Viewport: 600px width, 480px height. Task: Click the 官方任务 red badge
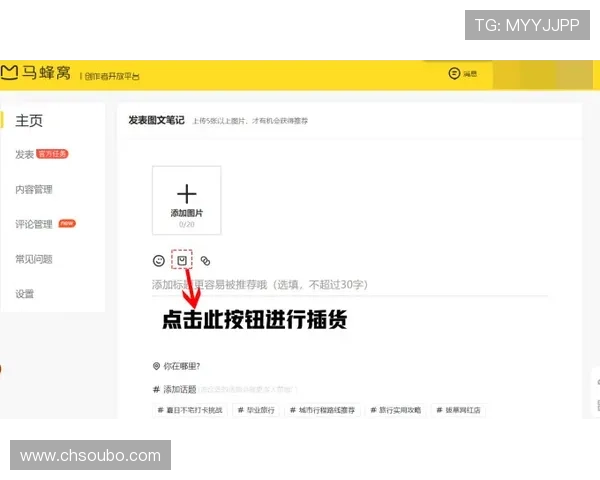52,154
